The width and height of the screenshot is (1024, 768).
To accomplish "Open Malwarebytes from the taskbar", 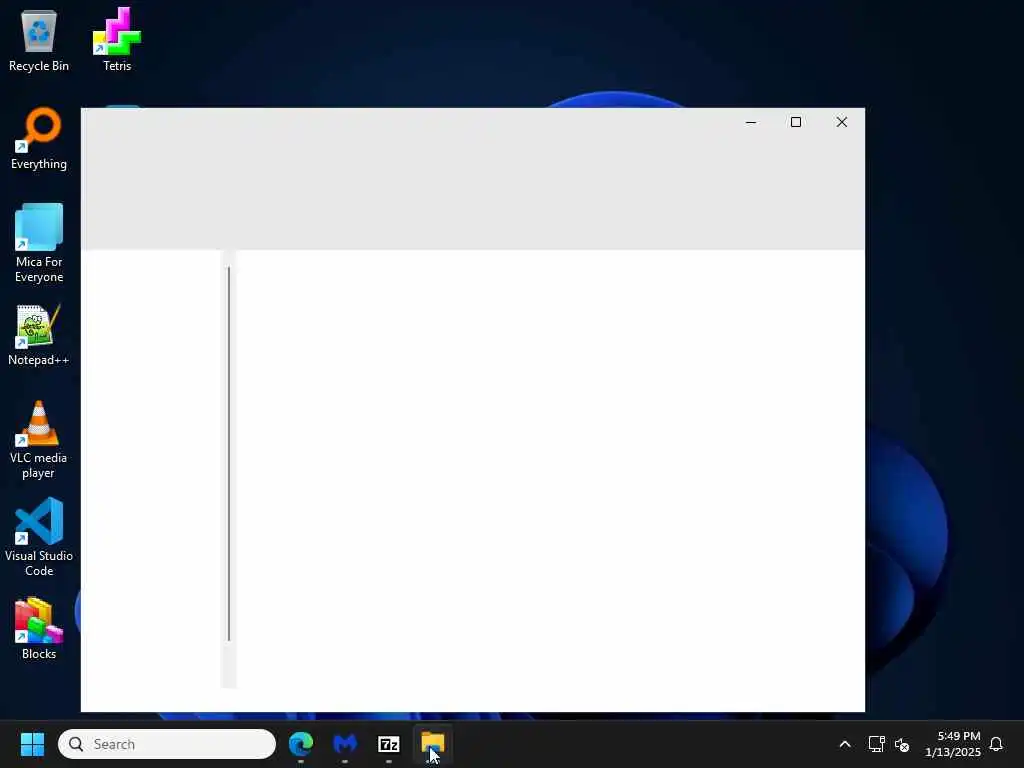I will point(345,744).
